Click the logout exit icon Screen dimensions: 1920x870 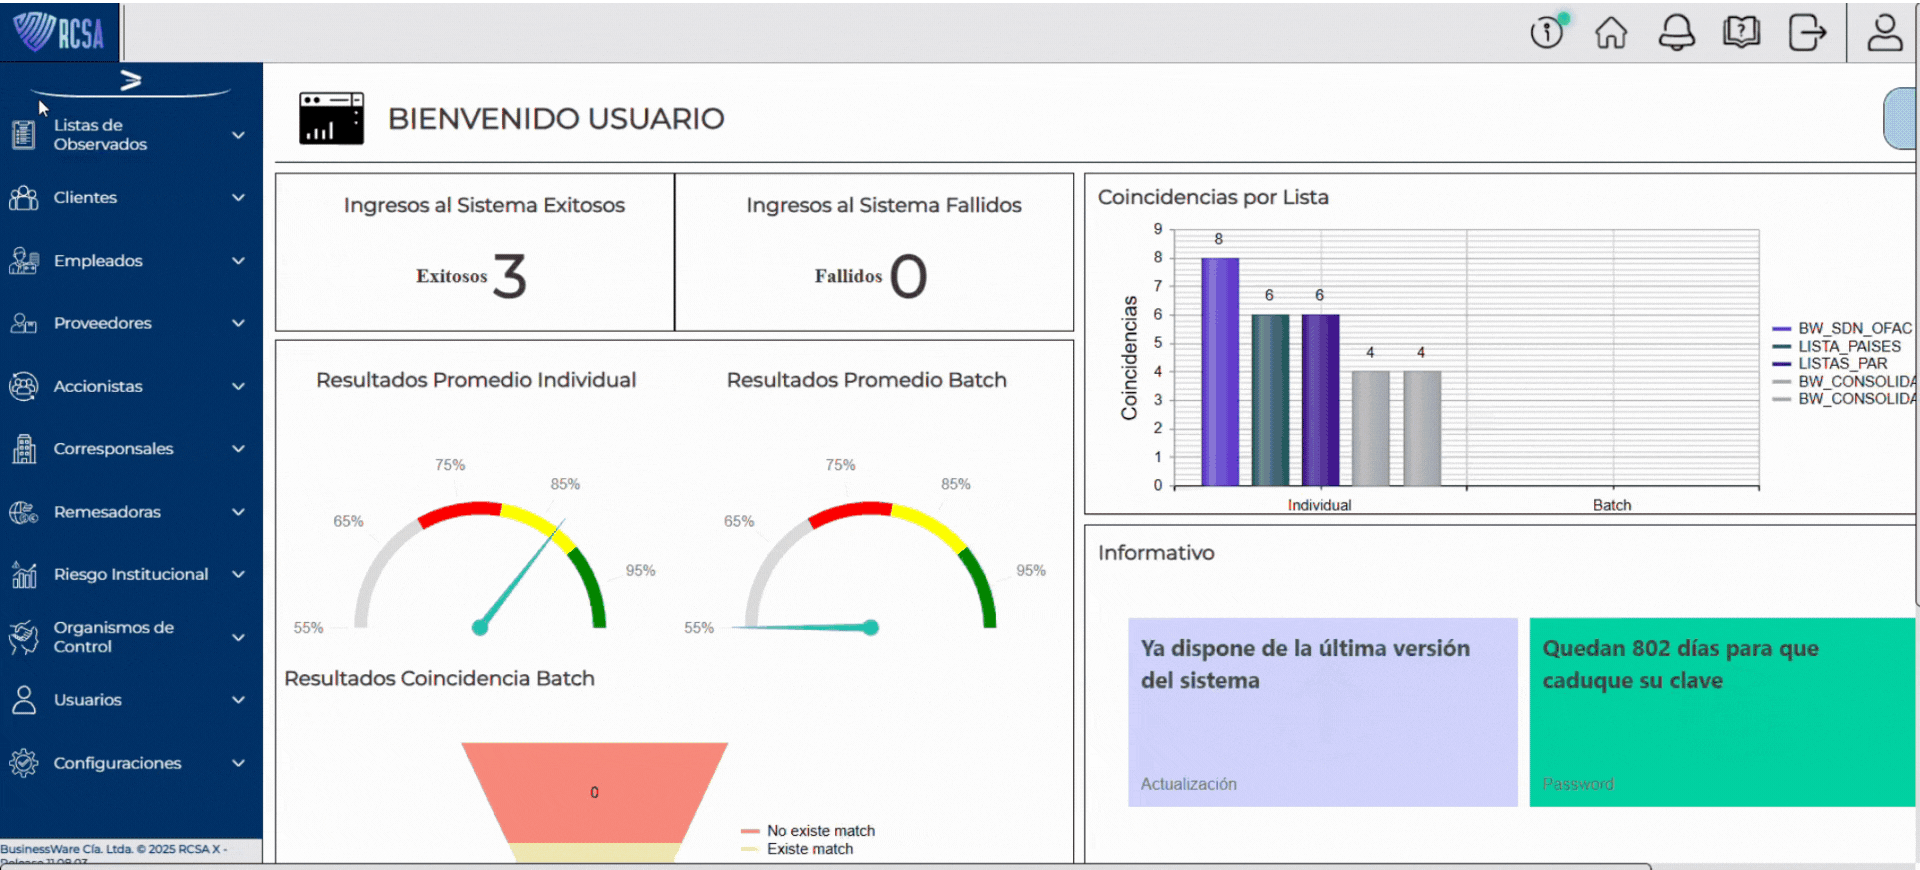[x=1806, y=32]
